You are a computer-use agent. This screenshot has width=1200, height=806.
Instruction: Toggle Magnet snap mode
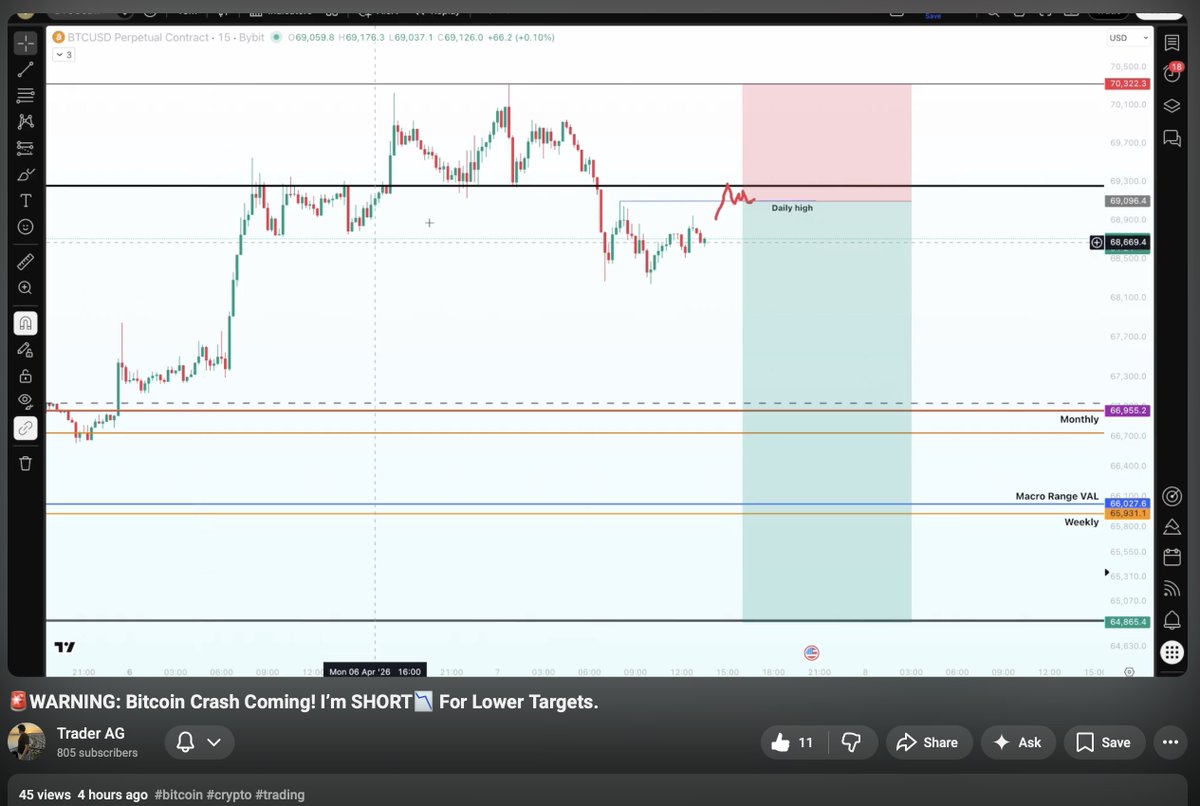pos(26,322)
